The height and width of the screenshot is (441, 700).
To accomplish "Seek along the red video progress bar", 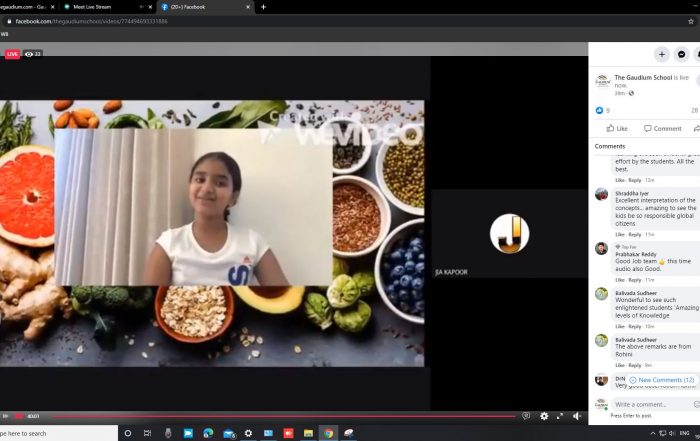I will (283, 416).
